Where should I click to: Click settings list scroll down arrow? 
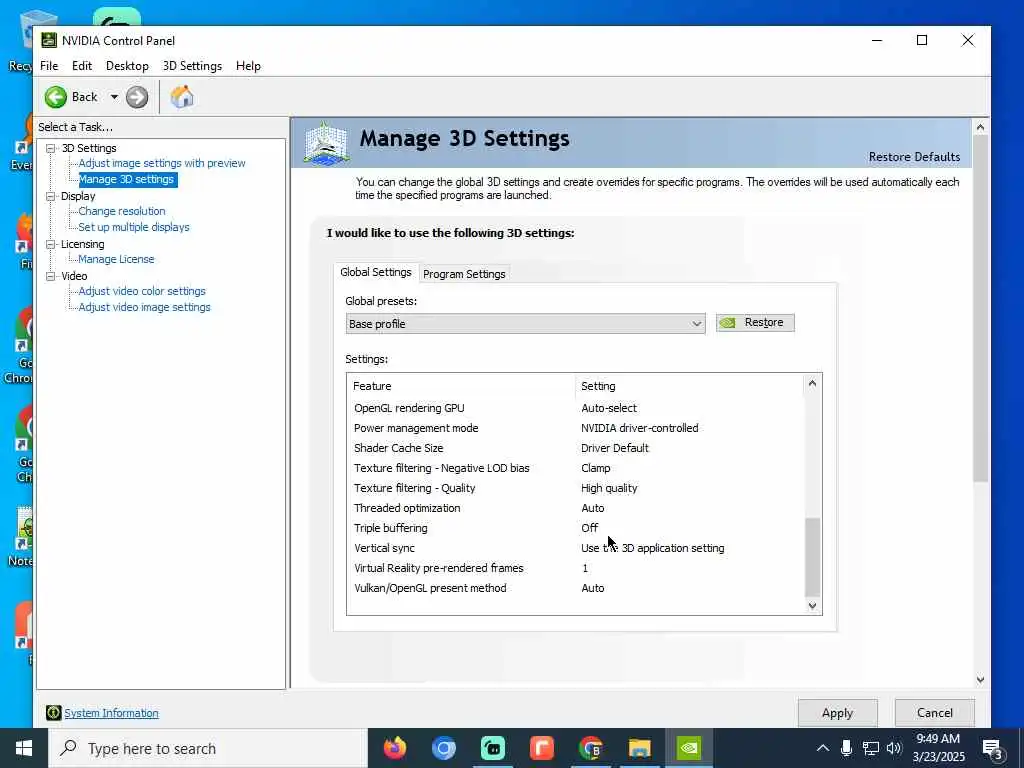[812, 605]
